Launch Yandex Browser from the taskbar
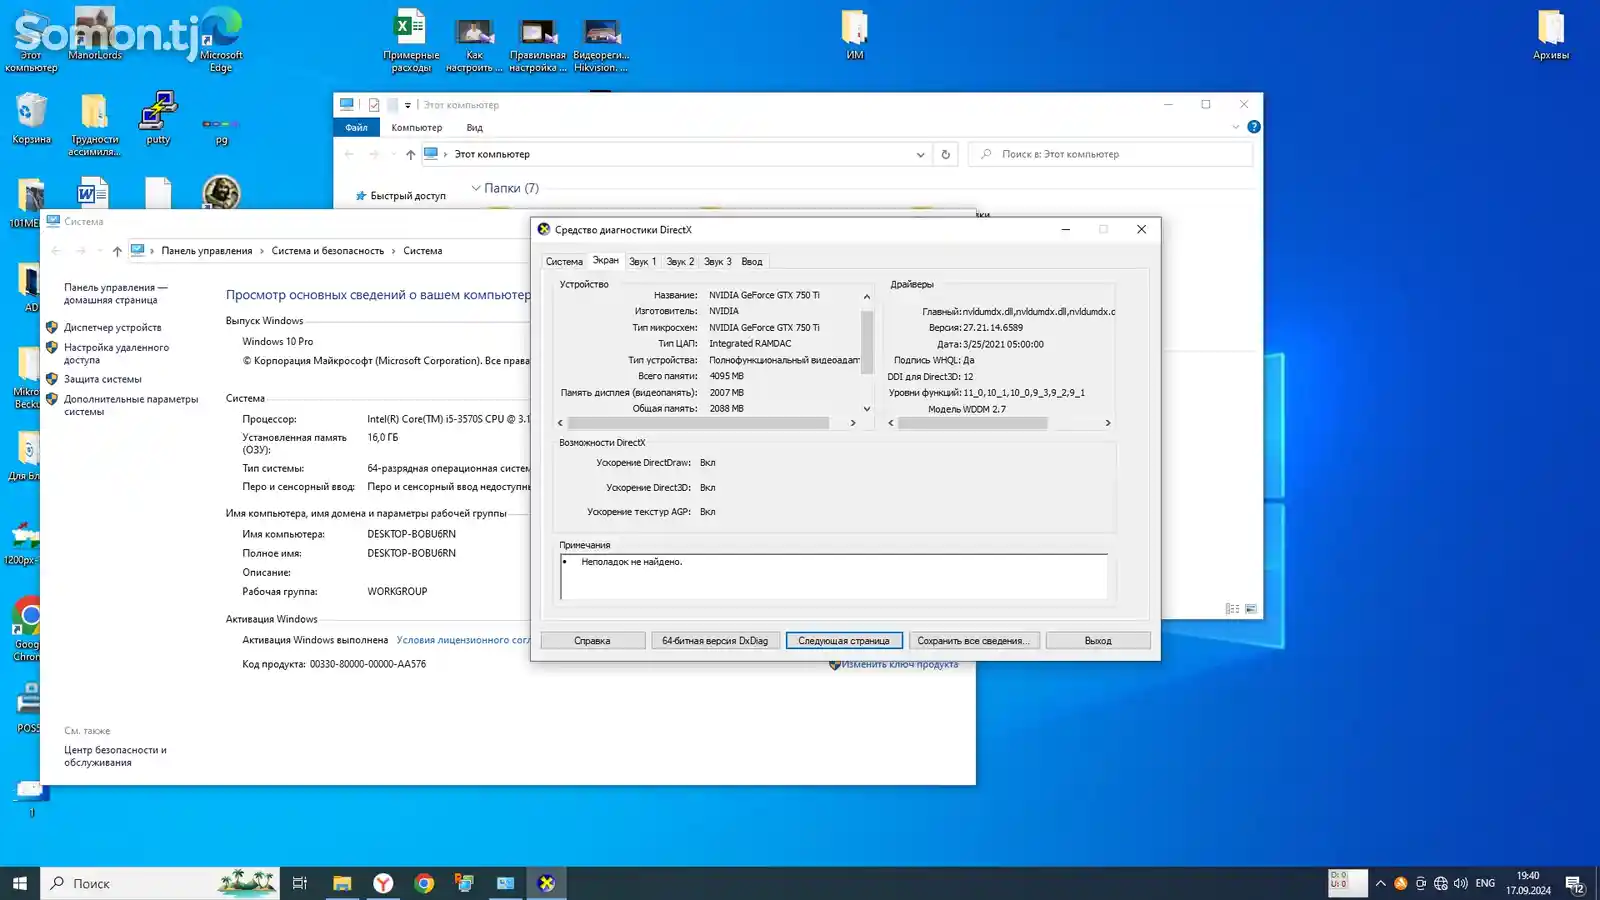 coord(383,883)
